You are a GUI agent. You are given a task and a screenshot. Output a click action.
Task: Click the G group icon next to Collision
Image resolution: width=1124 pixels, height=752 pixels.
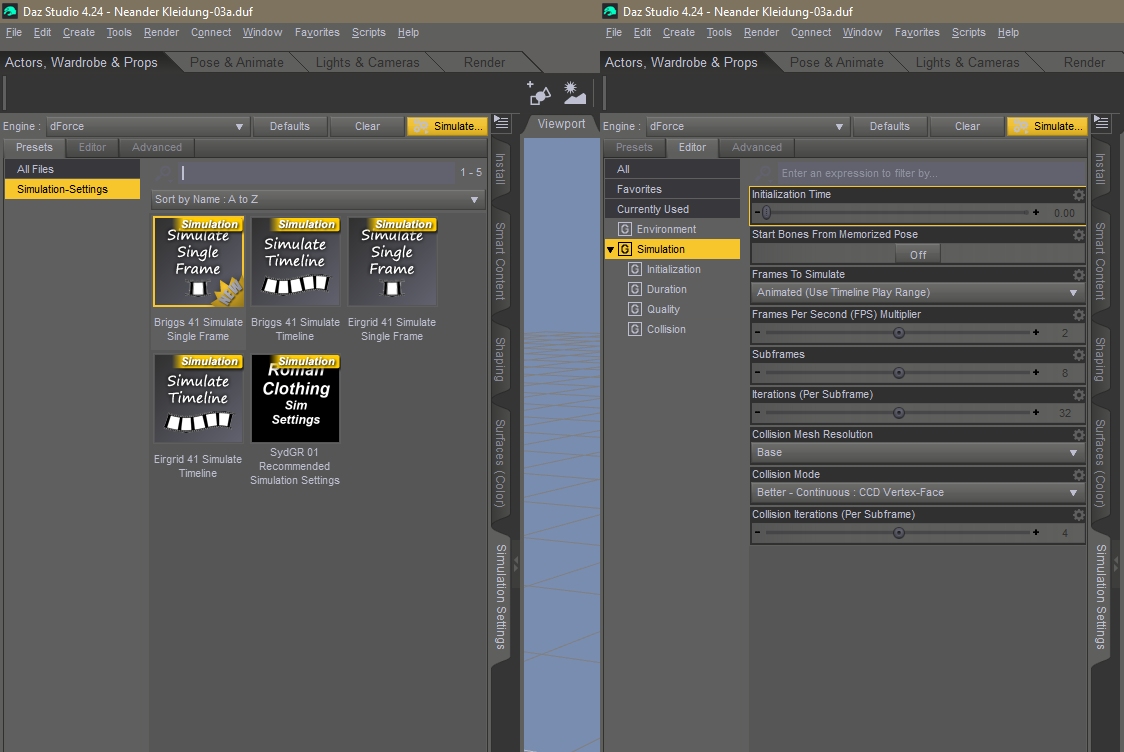point(635,329)
